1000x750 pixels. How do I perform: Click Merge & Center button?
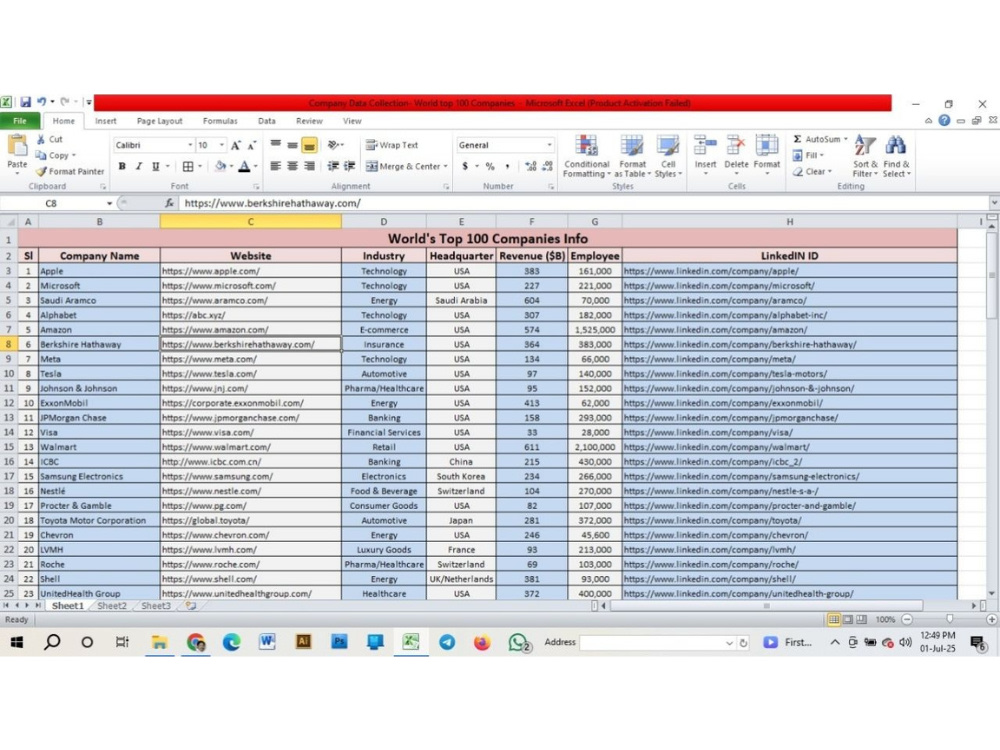(x=402, y=166)
